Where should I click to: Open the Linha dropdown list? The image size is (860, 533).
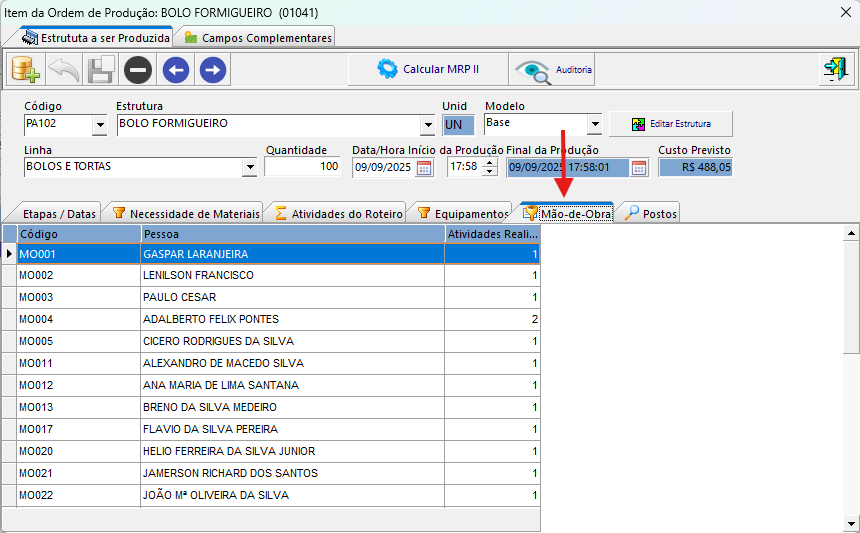[249, 168]
